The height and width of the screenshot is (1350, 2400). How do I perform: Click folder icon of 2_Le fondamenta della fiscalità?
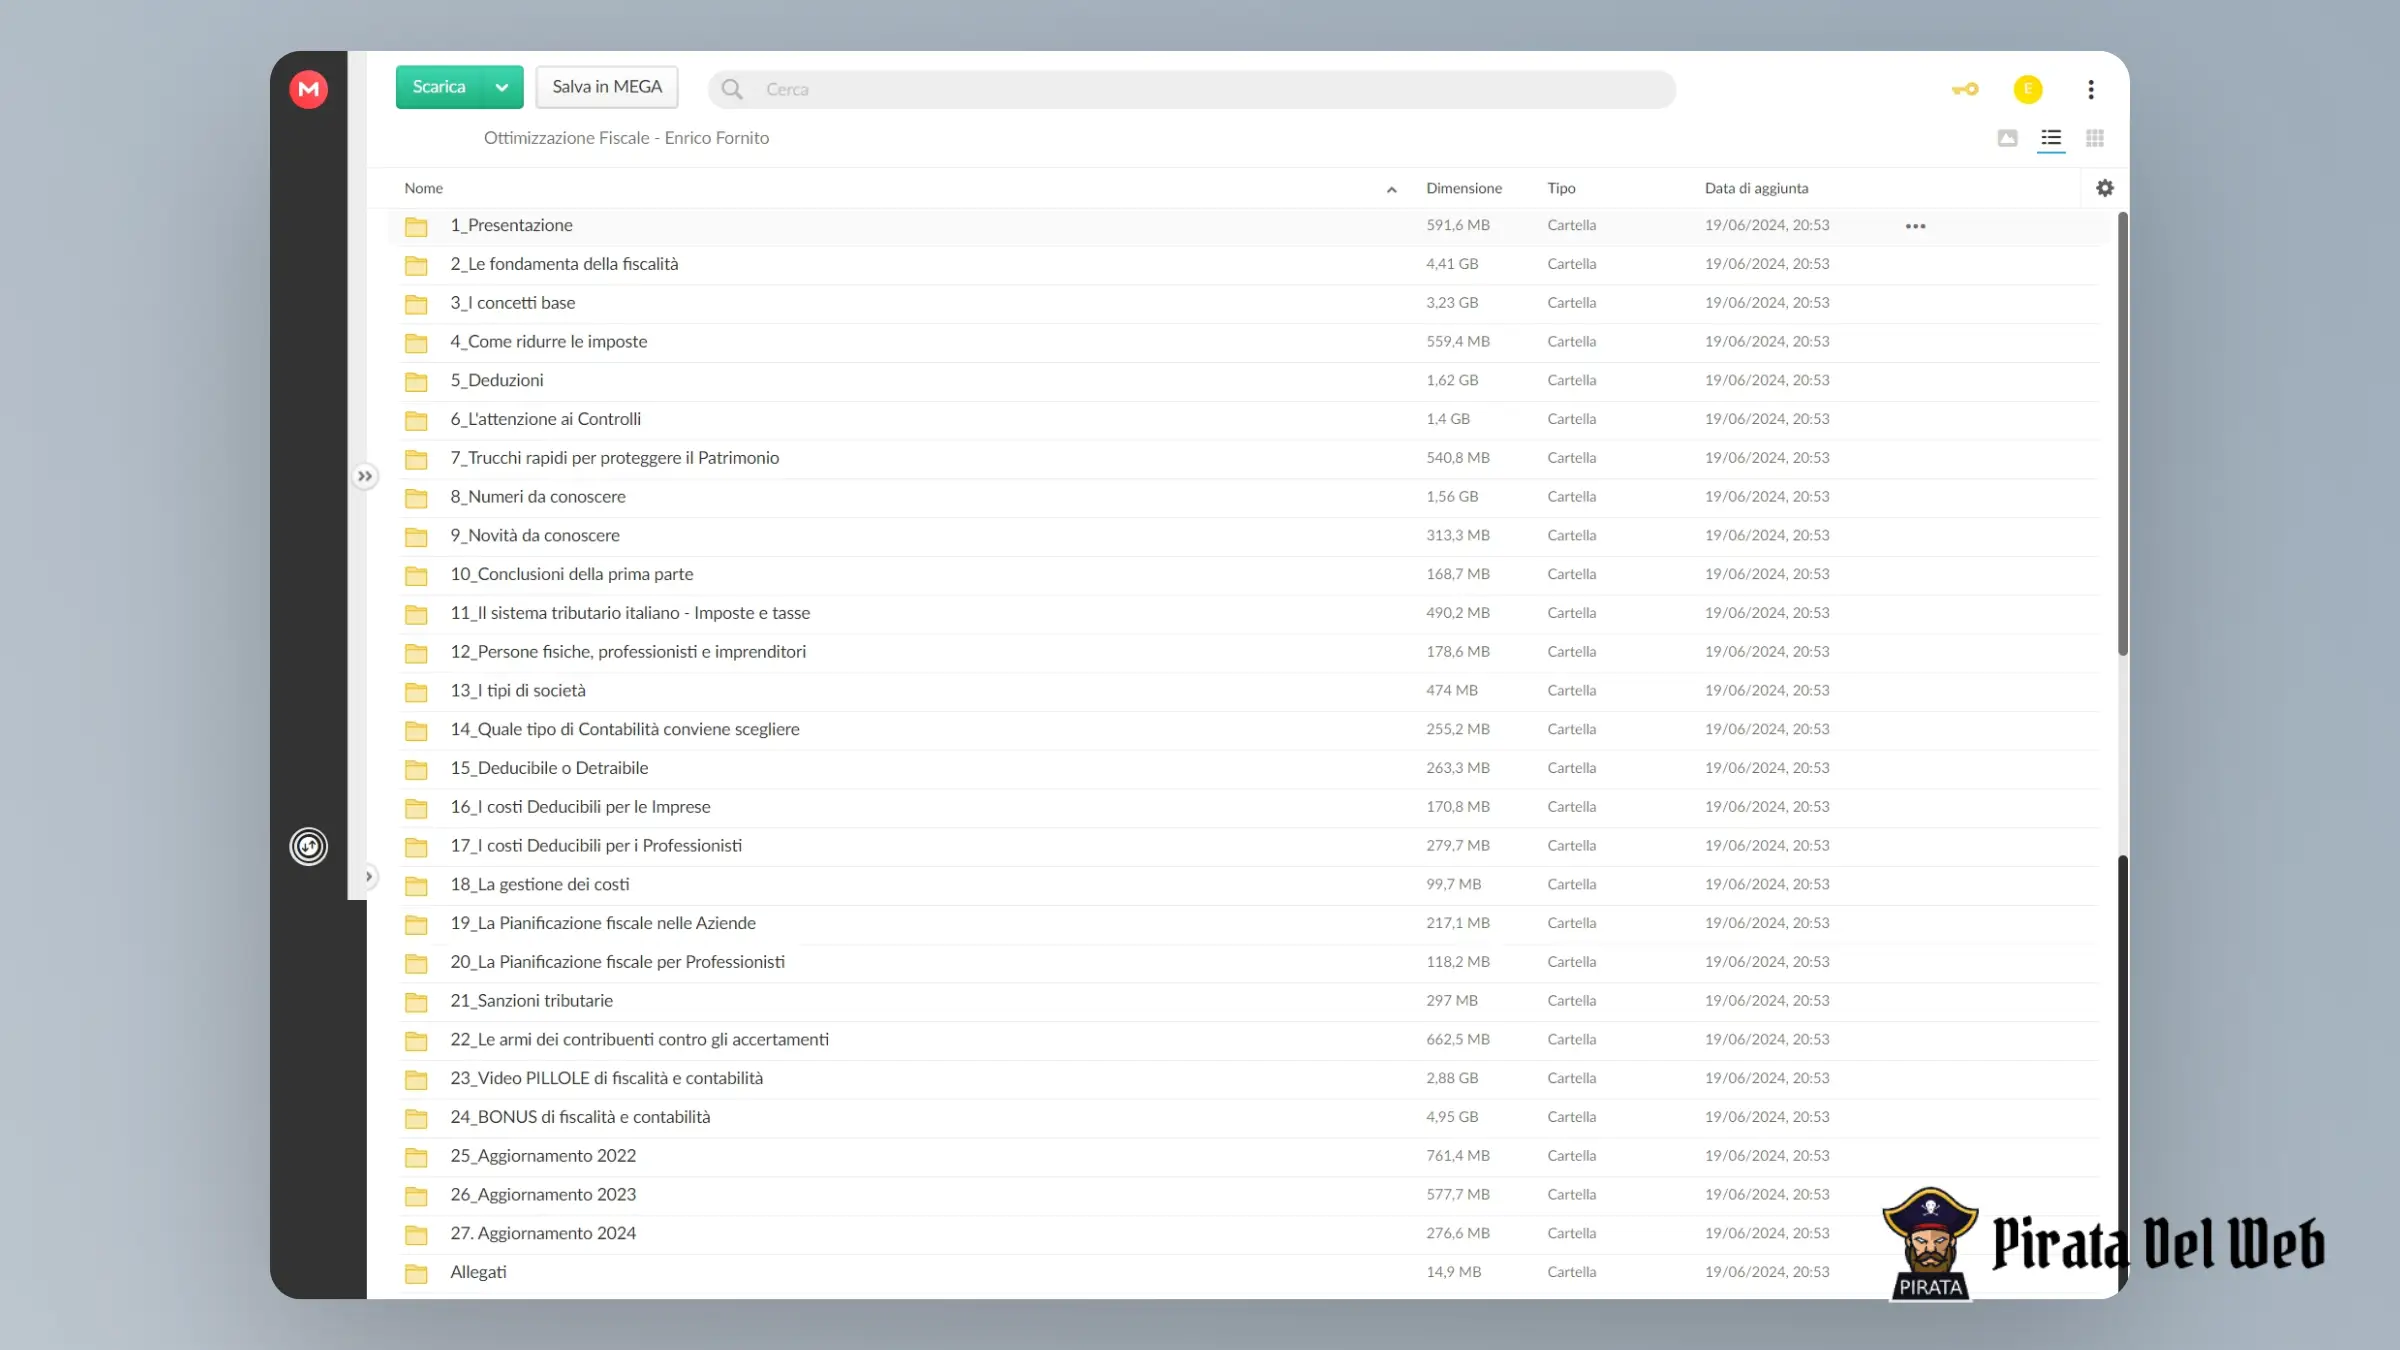tap(416, 265)
